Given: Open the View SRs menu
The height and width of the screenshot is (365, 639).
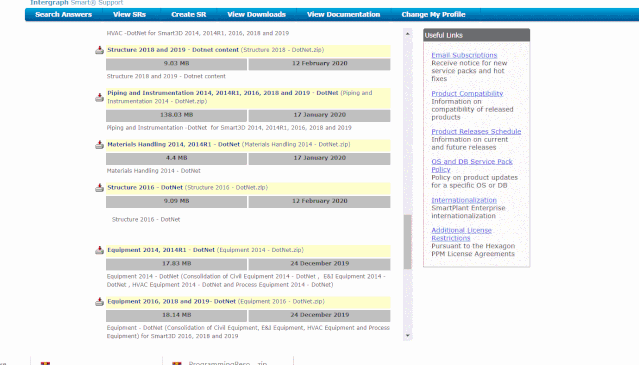Looking at the screenshot, I should [129, 15].
